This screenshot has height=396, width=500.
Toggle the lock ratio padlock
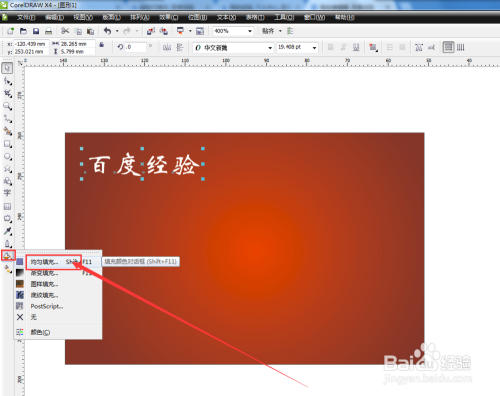click(x=102, y=45)
